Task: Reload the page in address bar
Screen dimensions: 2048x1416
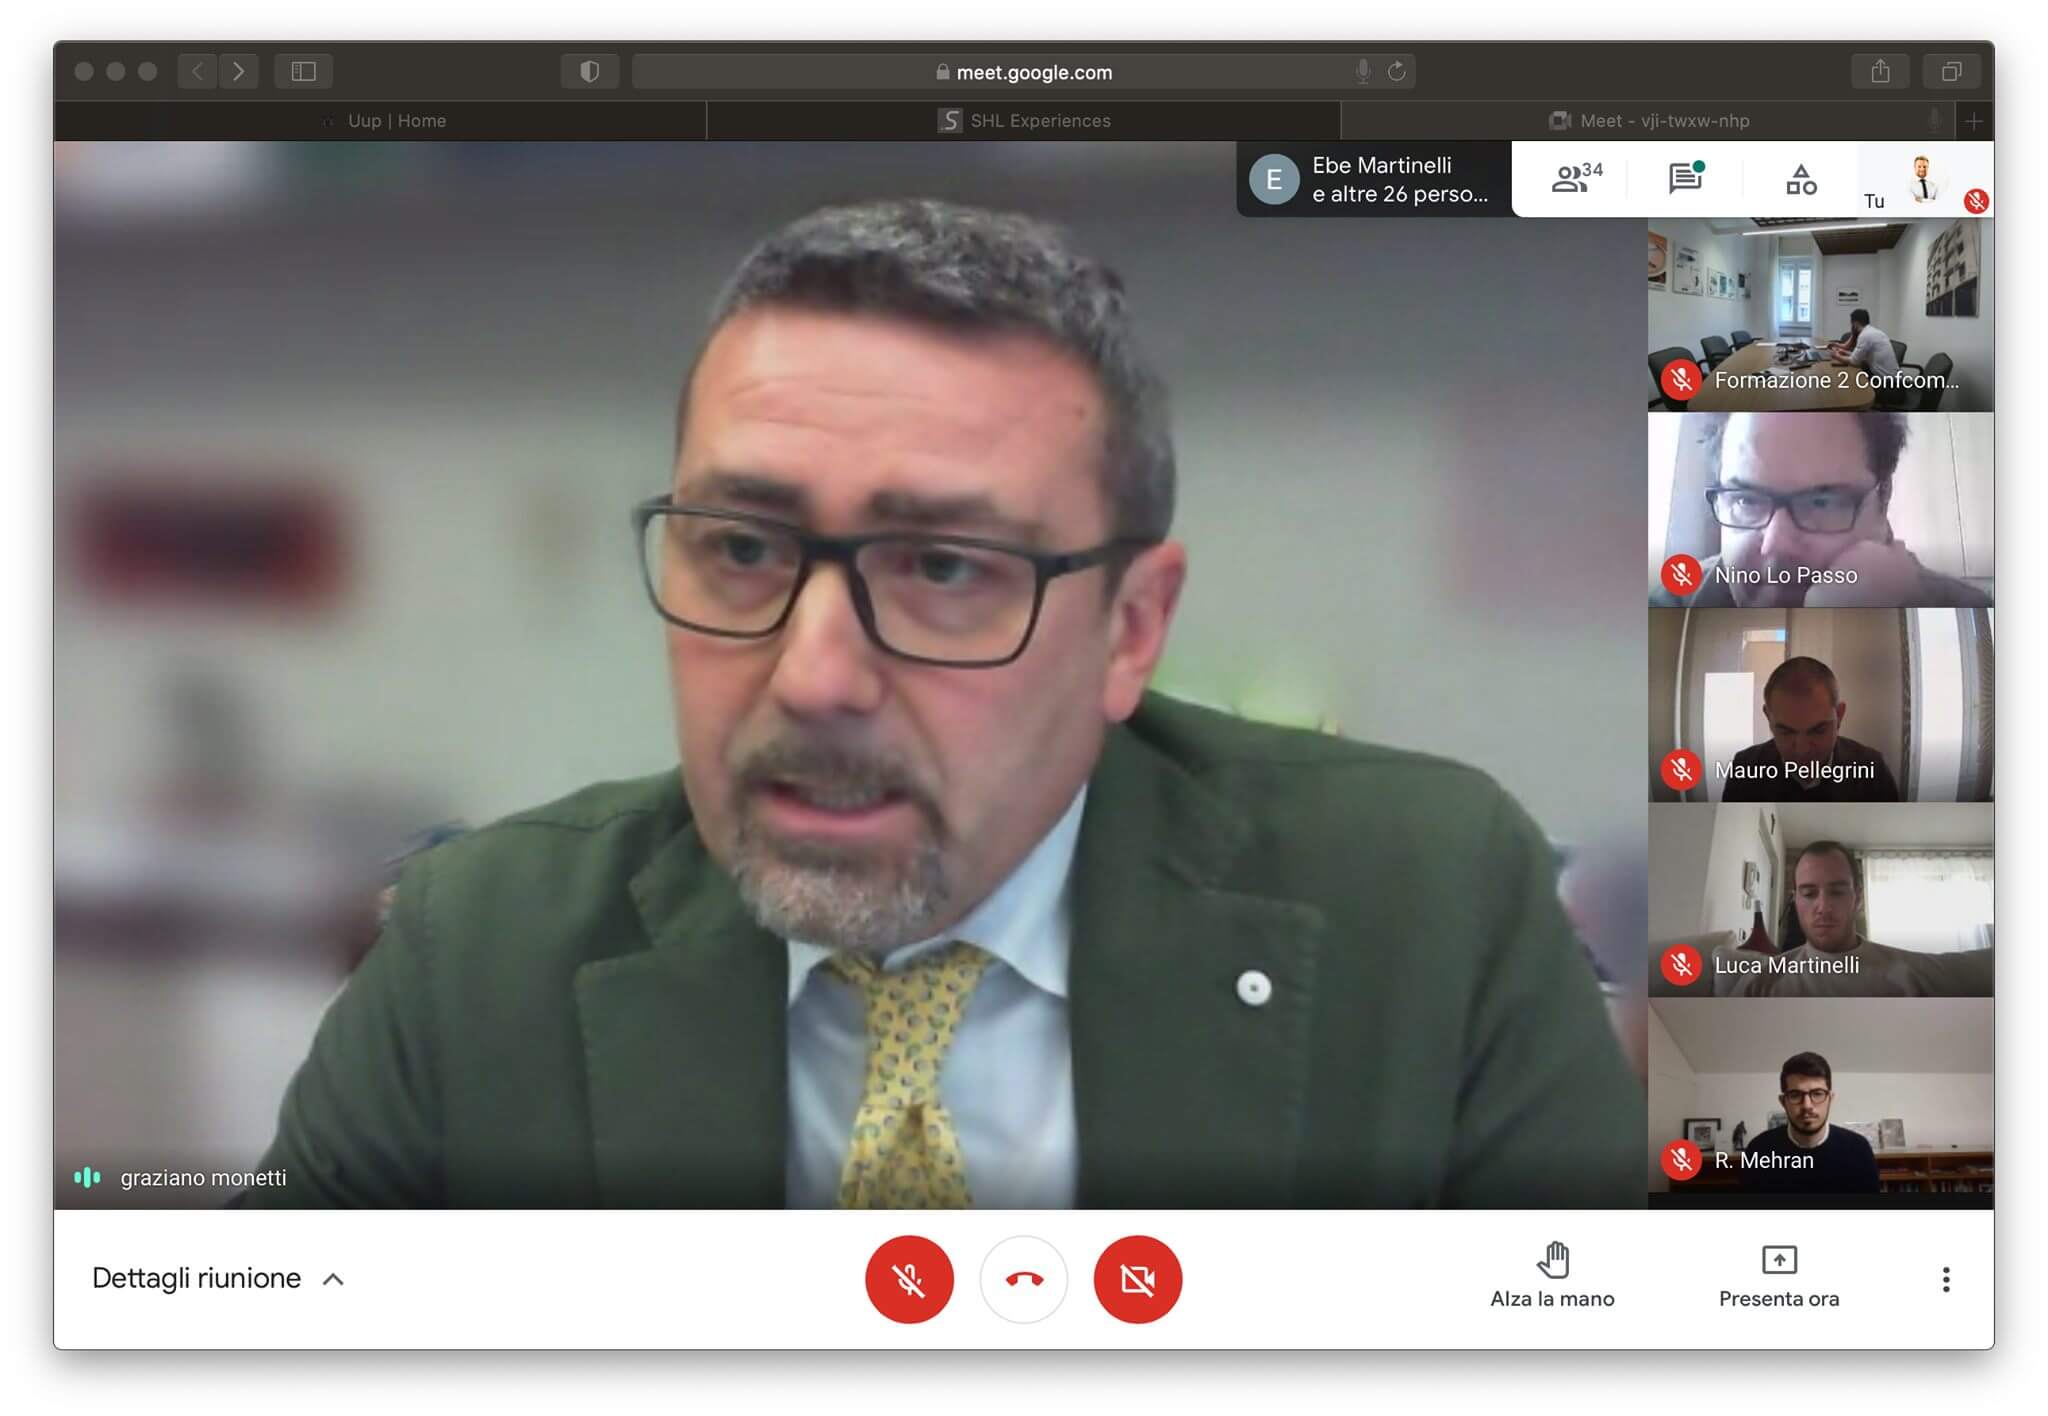Action: pos(1397,72)
